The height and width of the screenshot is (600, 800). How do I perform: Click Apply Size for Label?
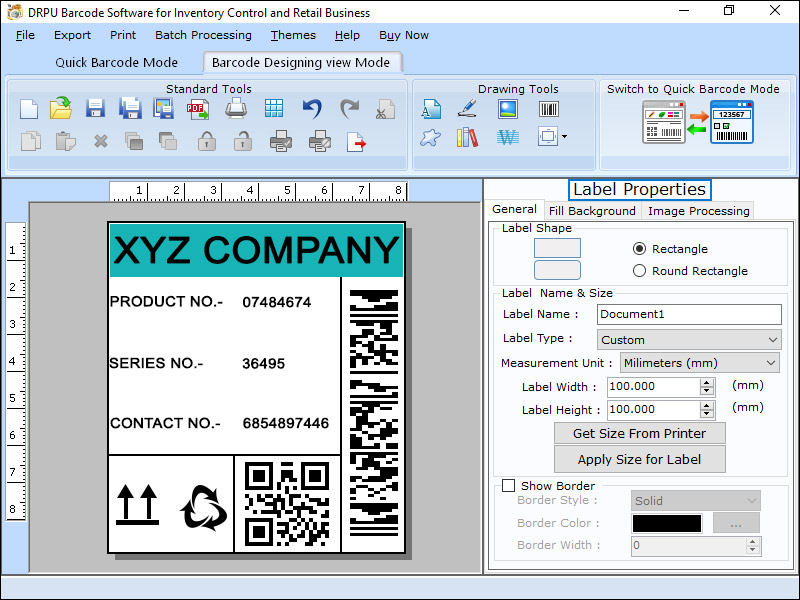coord(640,459)
